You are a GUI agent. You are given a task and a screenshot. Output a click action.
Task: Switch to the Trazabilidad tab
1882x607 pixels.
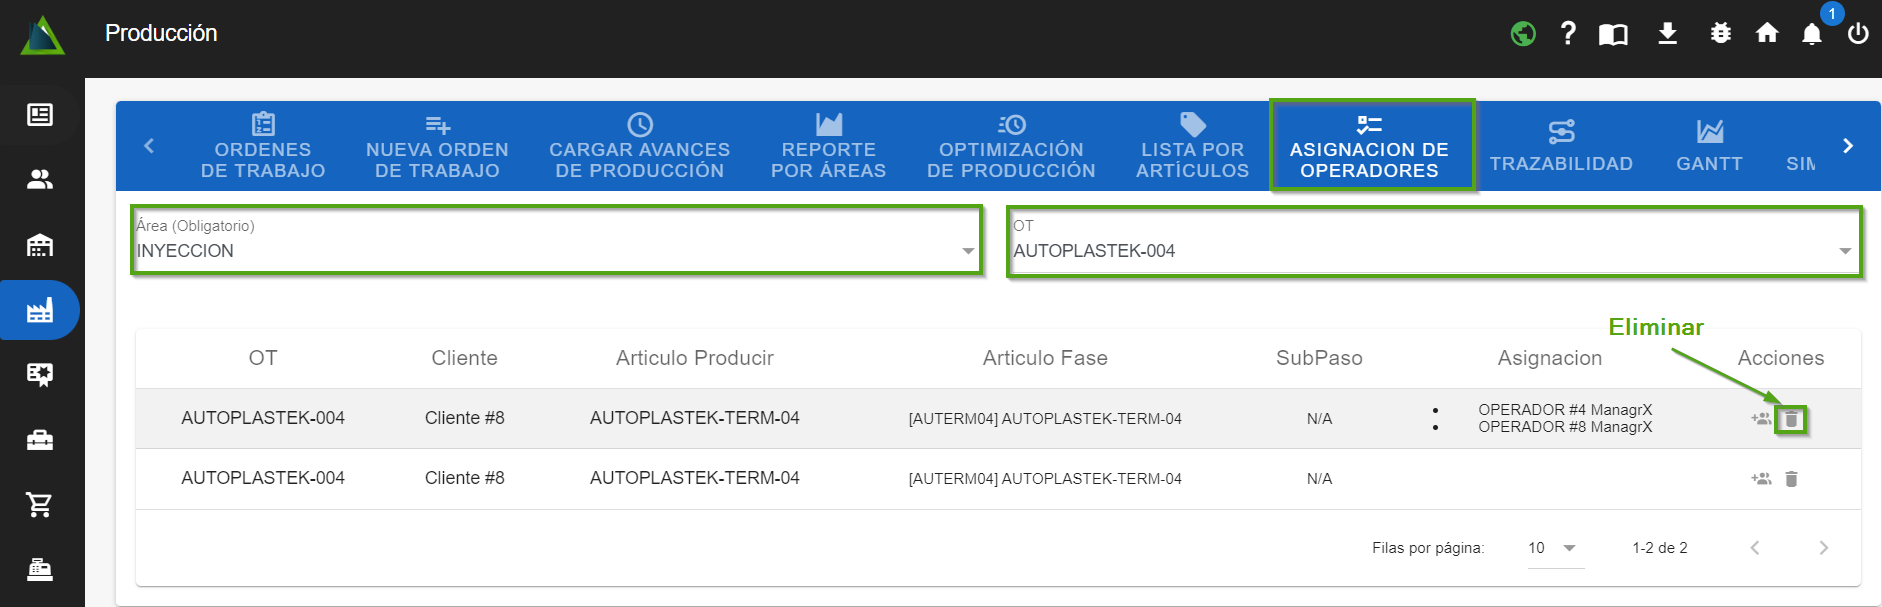1561,146
